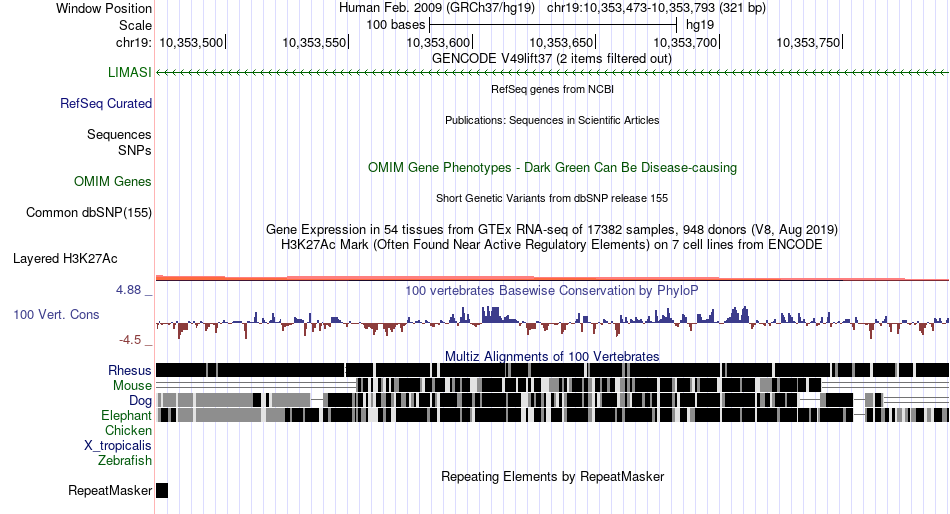Click the RepeatMasker track label
950x514 pixels.
coord(110,490)
